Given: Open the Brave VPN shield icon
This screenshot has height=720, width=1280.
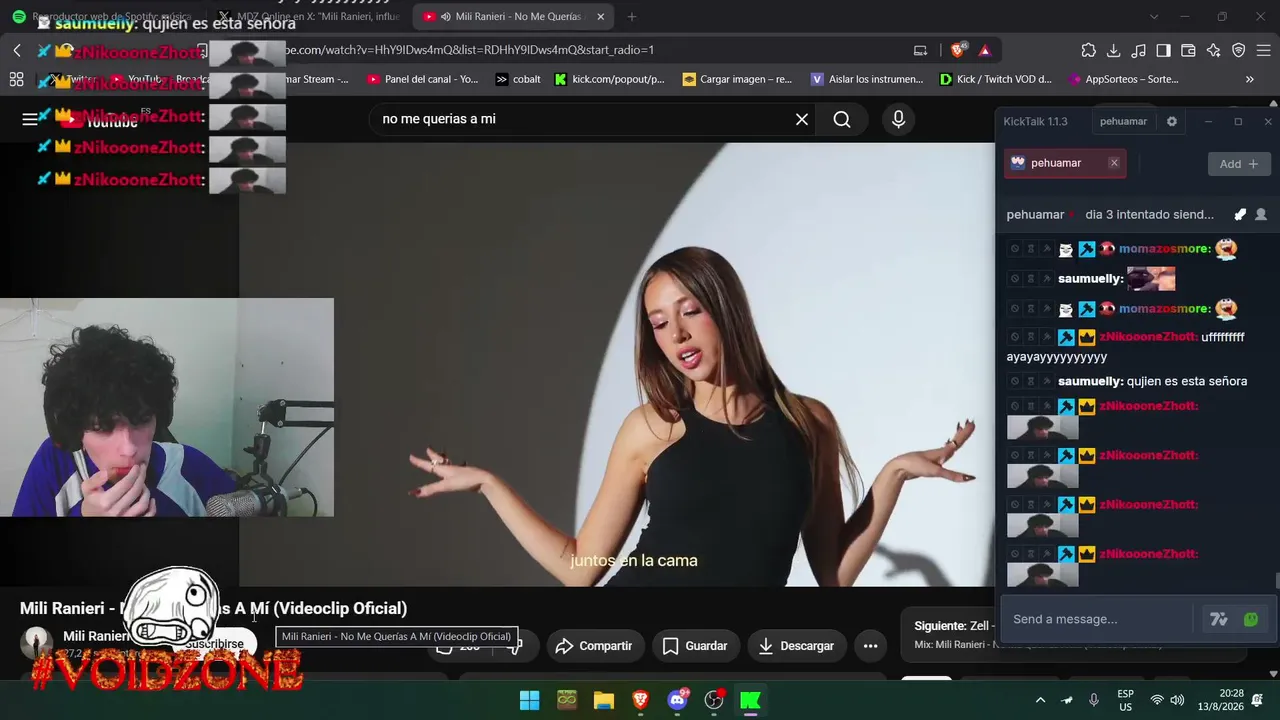Looking at the screenshot, I should pyautogui.click(x=1238, y=50).
